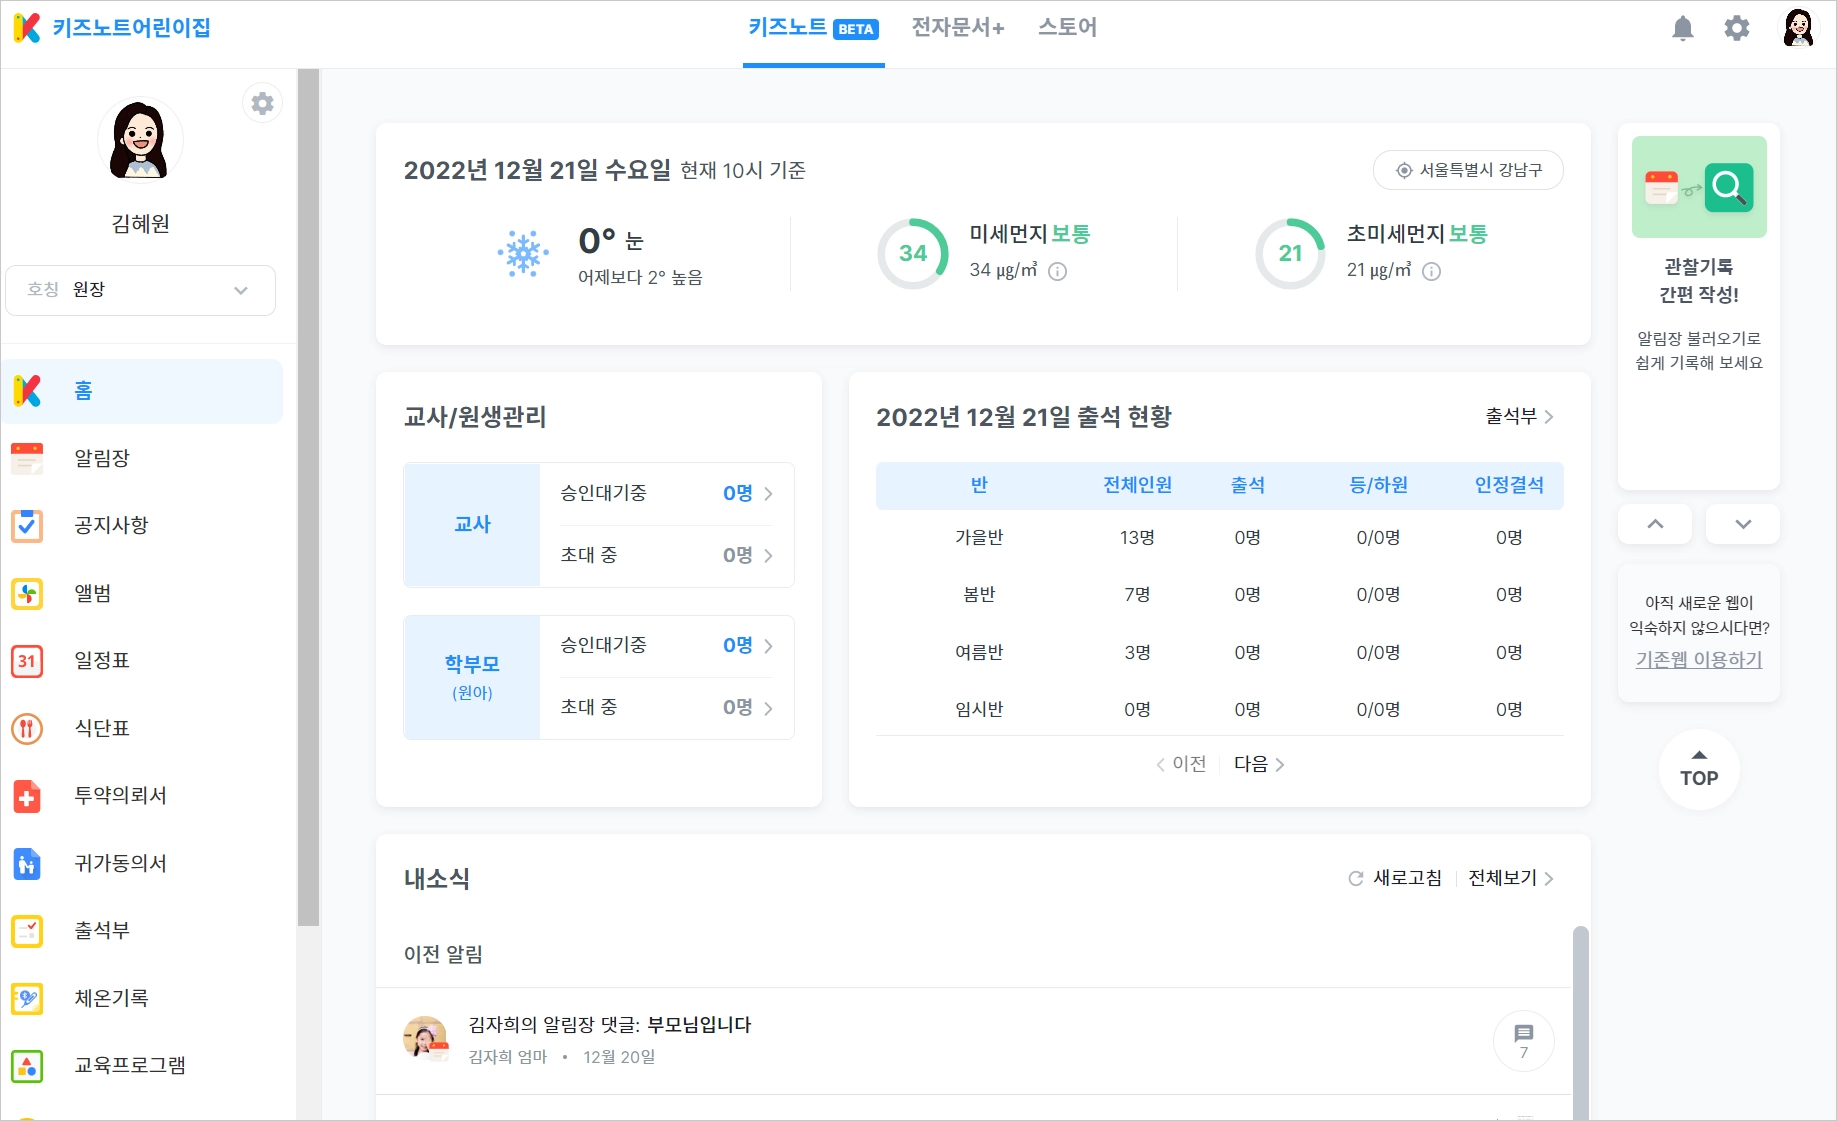The height and width of the screenshot is (1121, 1837).
Task: Click the info icon beside 21 ㎍/㎥
Action: click(x=1431, y=271)
